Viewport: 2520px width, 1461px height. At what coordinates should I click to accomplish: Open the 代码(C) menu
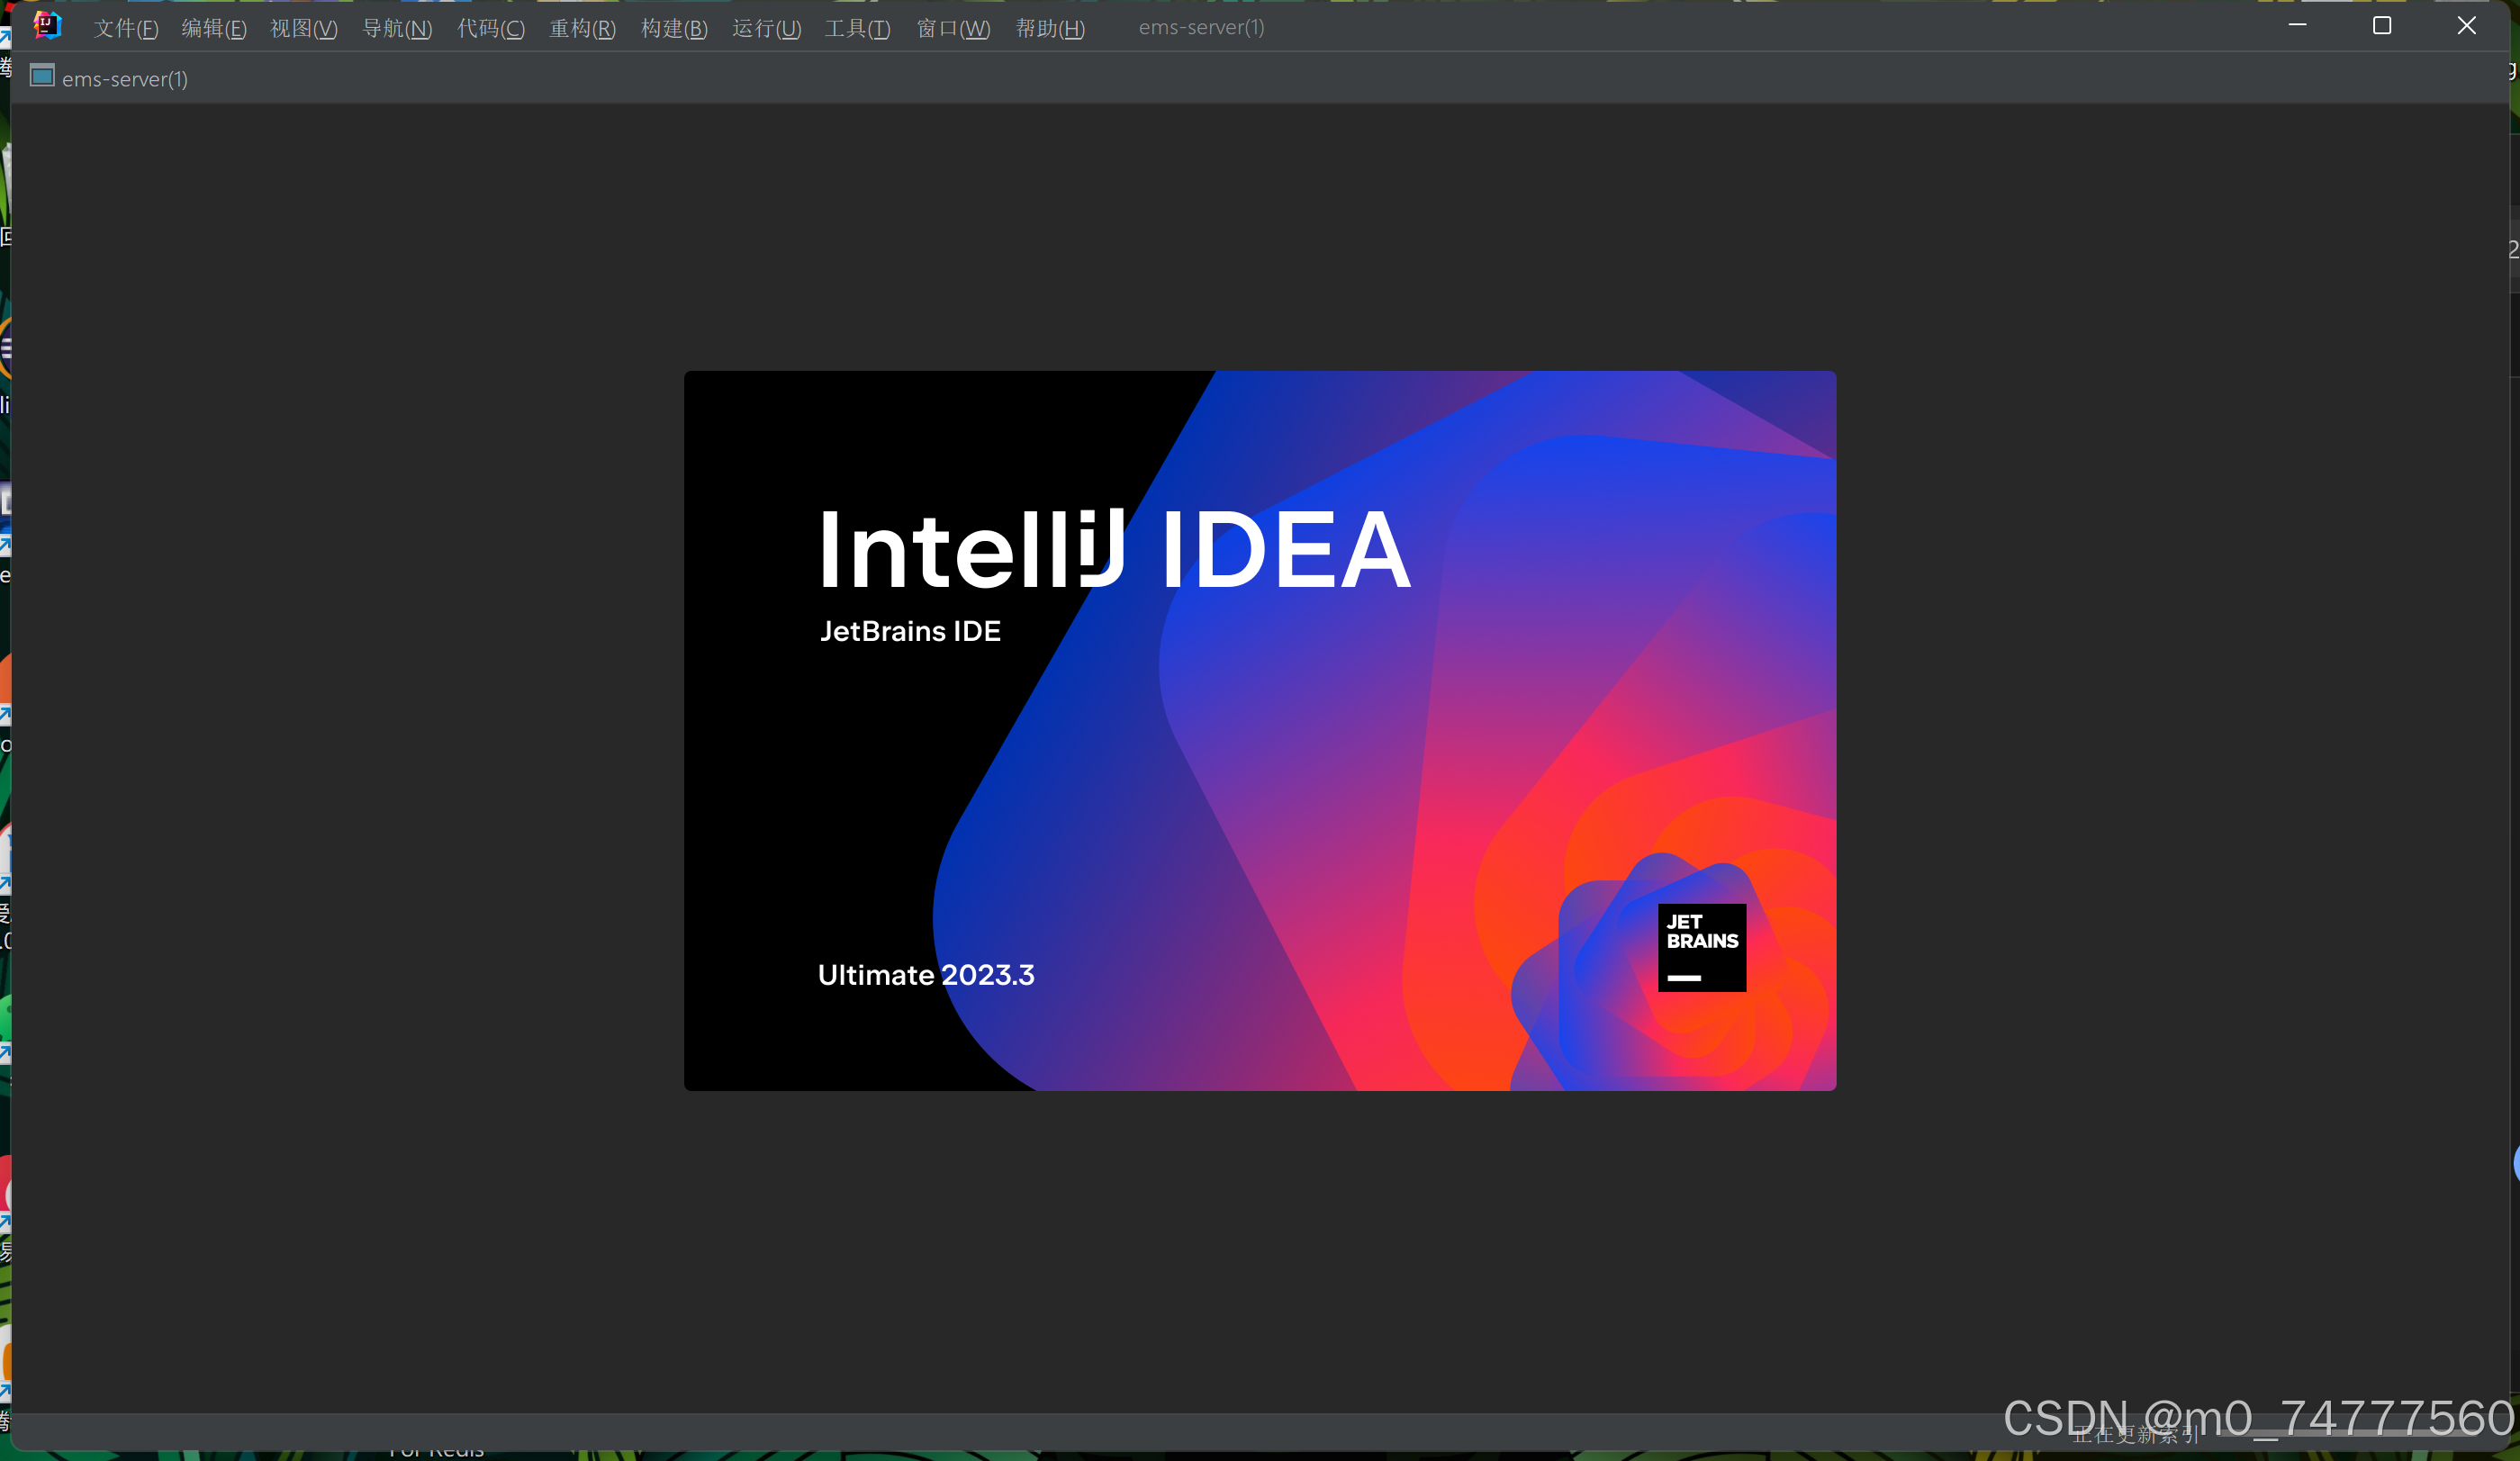(490, 28)
